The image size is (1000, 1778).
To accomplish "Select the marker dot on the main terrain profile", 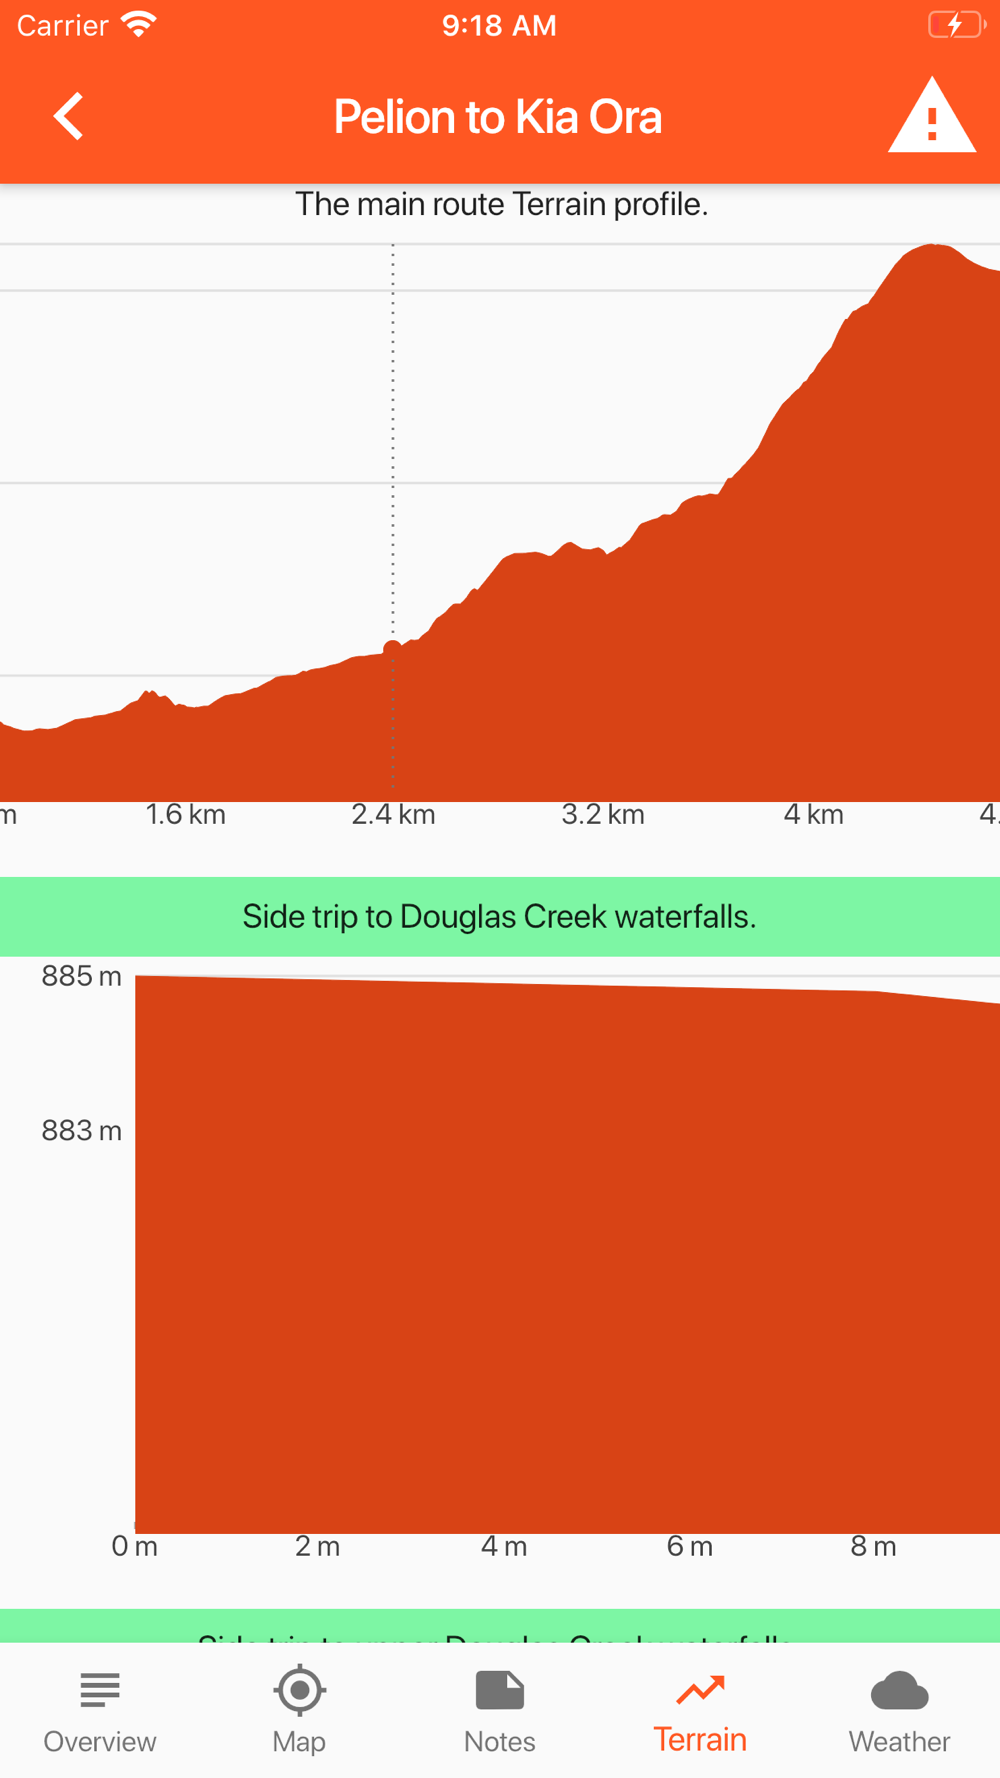I will (x=393, y=648).
